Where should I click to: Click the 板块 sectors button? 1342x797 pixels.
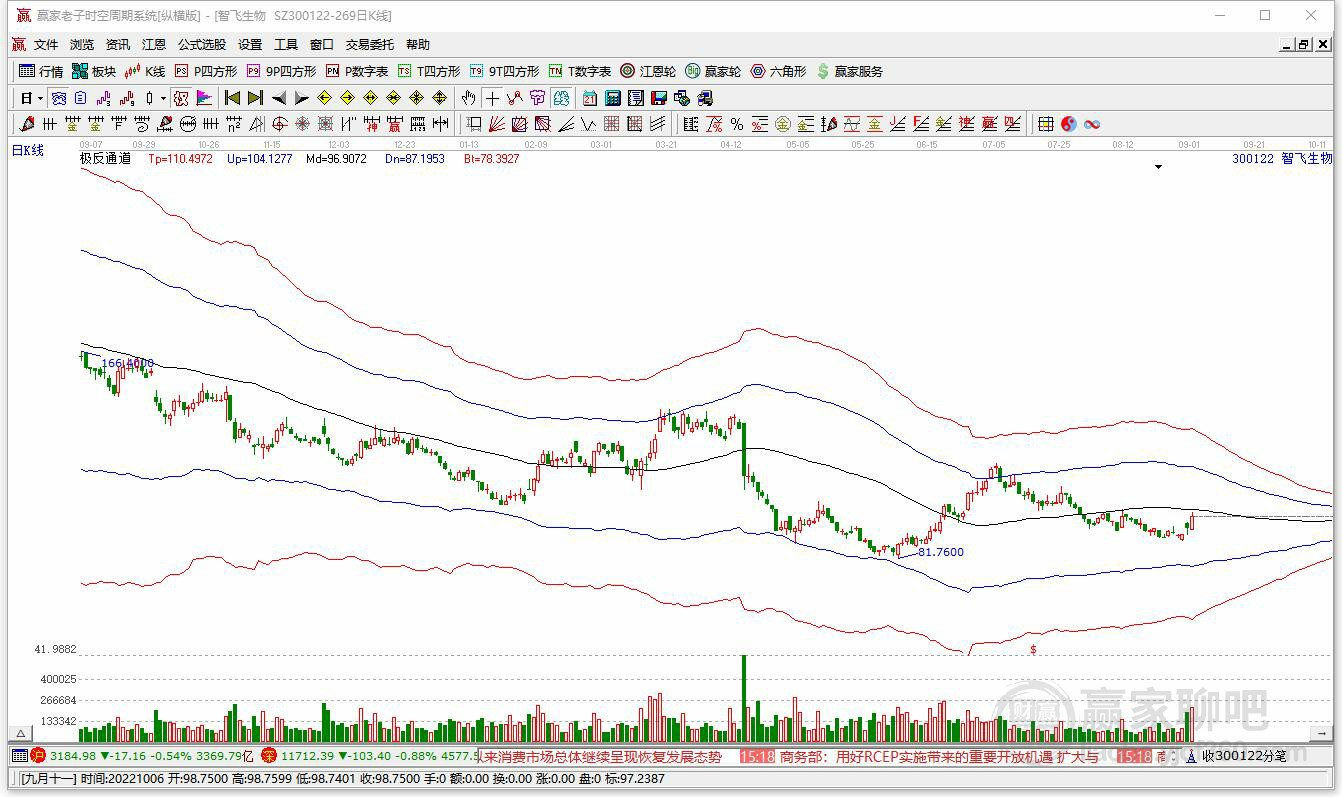tap(94, 71)
